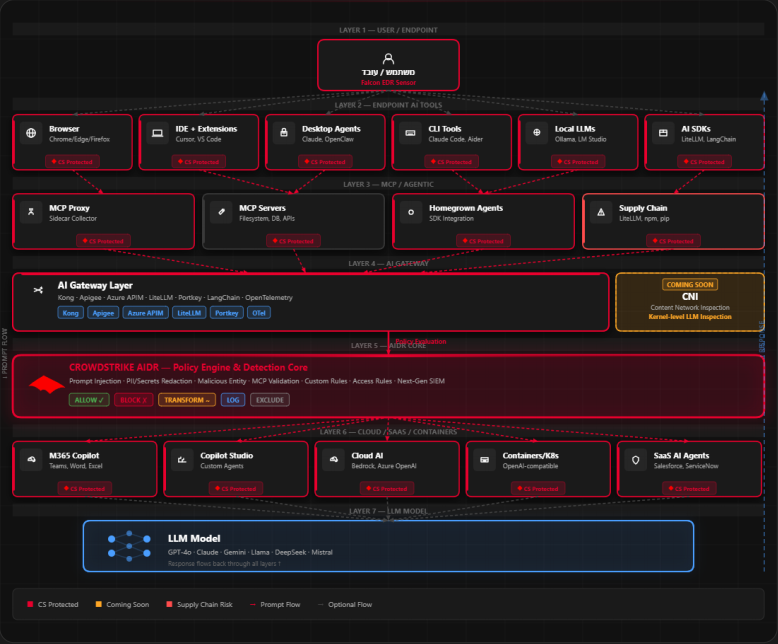Click 'Kernel-level LLM Inspection' text
Image resolution: width=778 pixels, height=644 pixels.
[690, 317]
